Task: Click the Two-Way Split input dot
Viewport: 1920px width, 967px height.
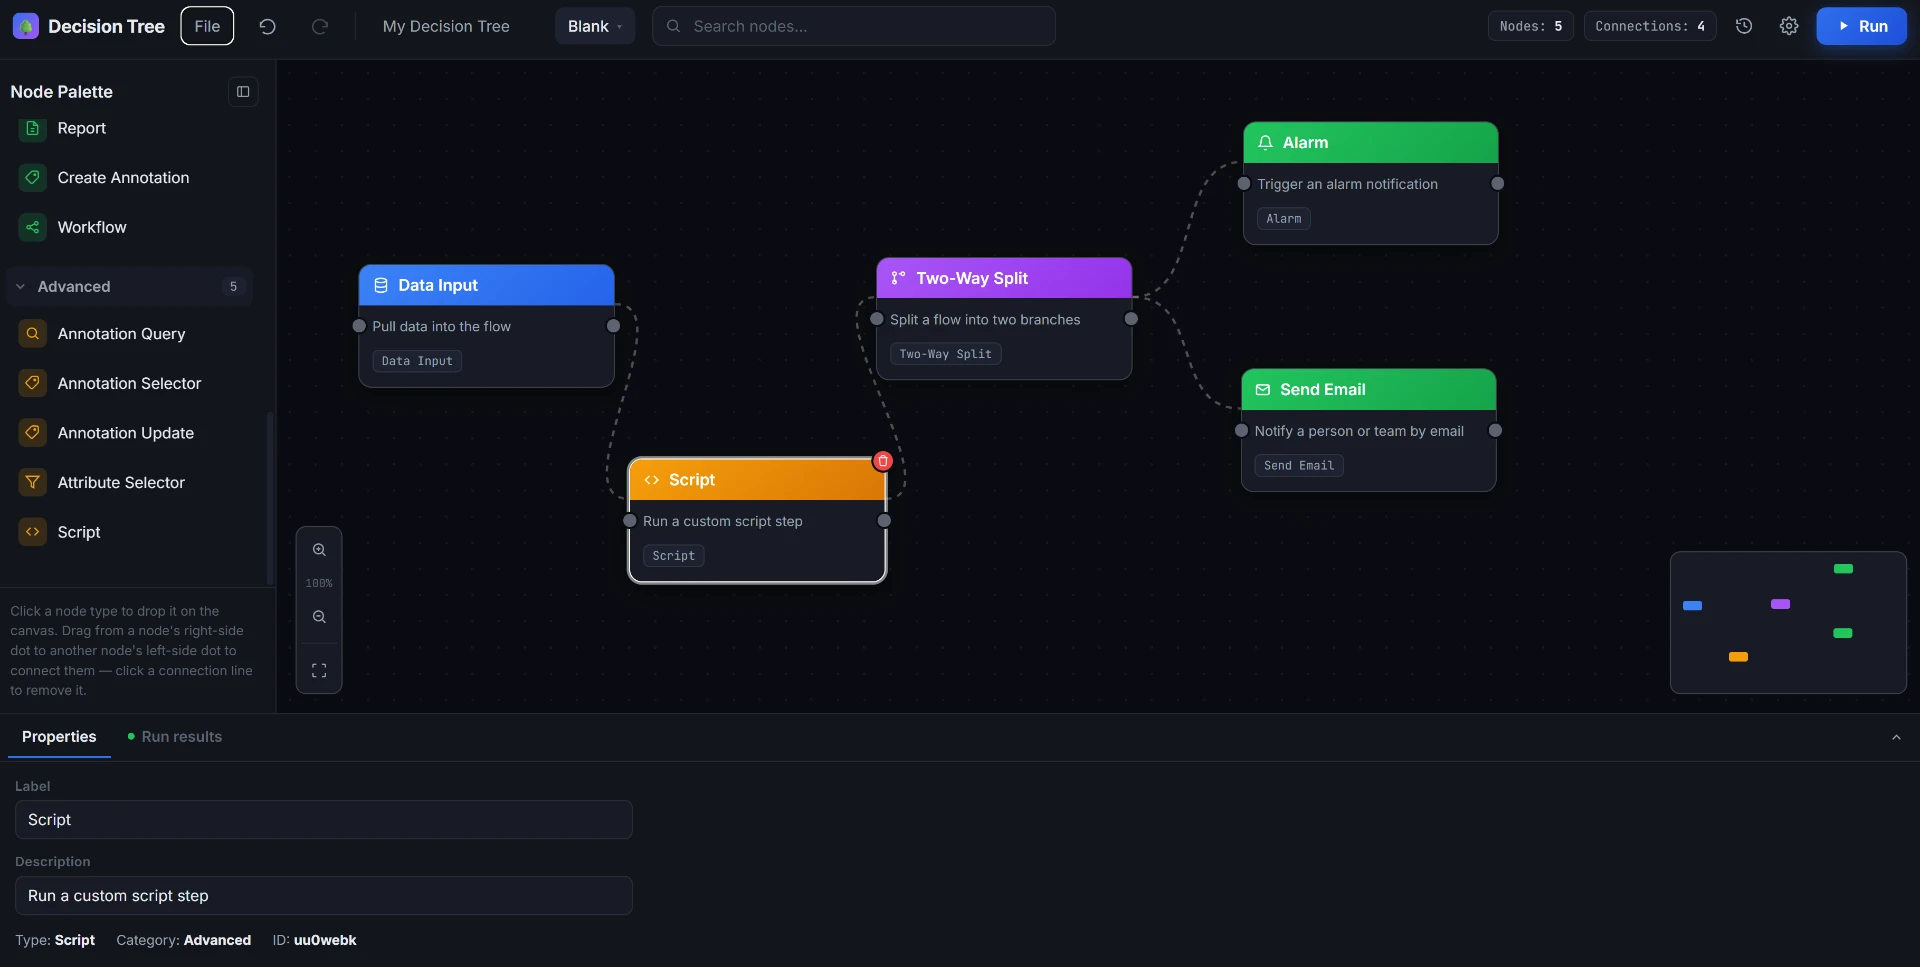Action: [877, 319]
